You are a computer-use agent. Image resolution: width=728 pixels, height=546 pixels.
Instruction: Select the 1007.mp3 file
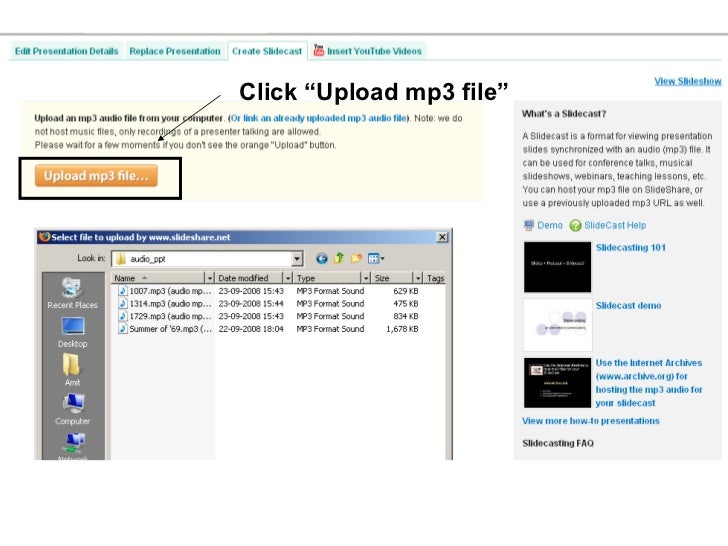(170, 291)
